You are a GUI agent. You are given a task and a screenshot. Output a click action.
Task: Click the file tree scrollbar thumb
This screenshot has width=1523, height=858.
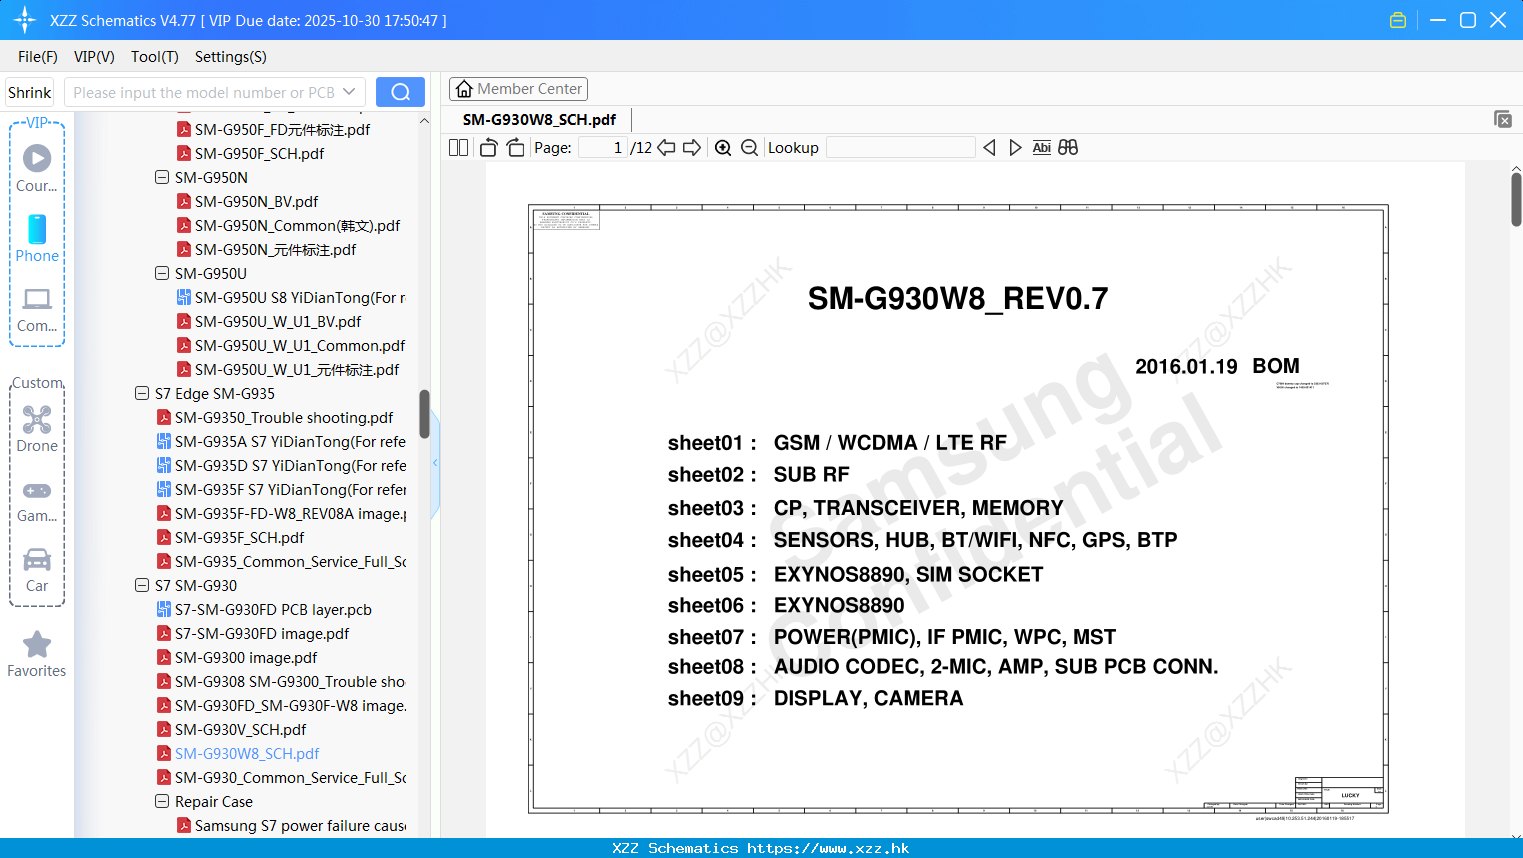pyautogui.click(x=424, y=414)
